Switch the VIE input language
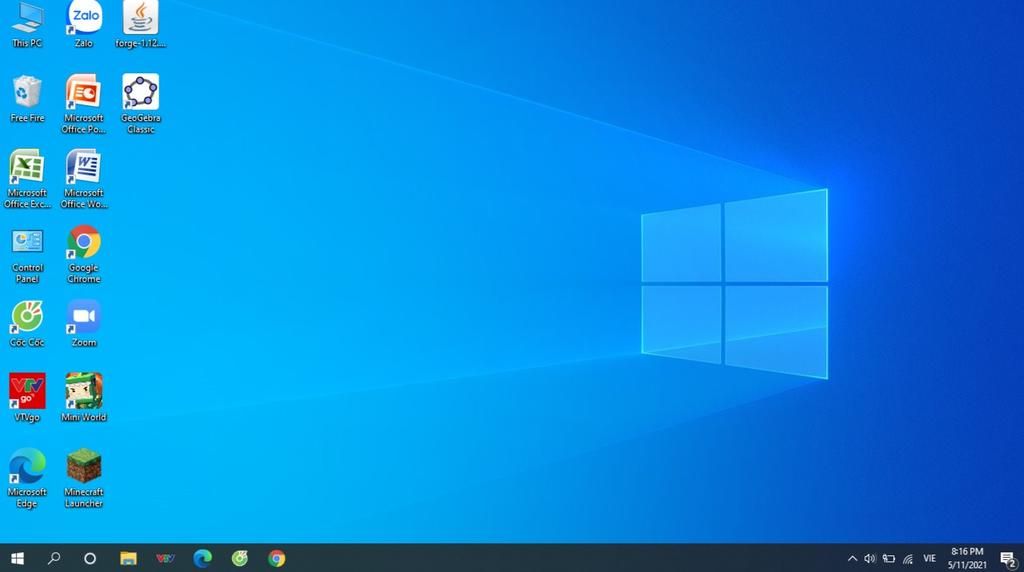 point(929,558)
